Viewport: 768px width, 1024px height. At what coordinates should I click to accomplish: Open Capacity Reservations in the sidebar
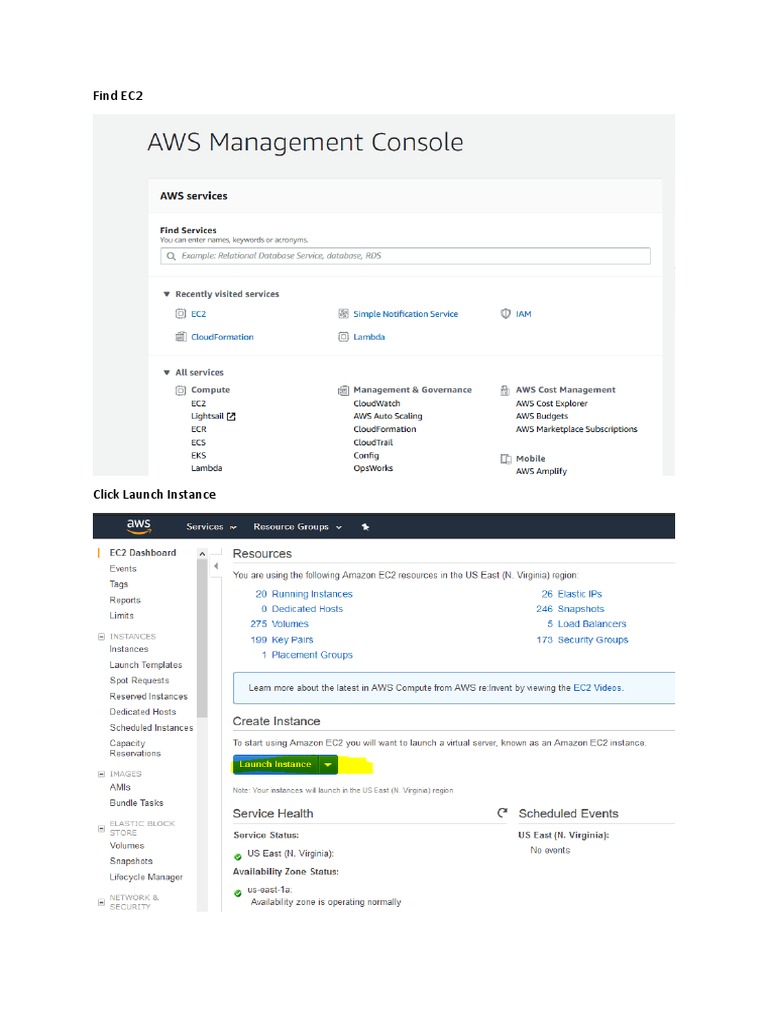(135, 748)
